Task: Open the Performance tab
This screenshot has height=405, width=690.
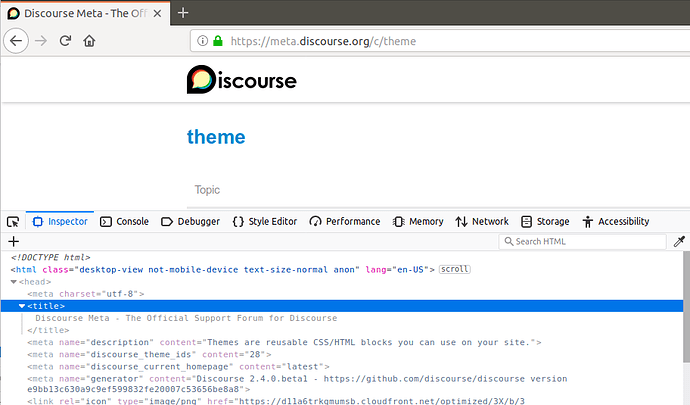Action: [345, 221]
